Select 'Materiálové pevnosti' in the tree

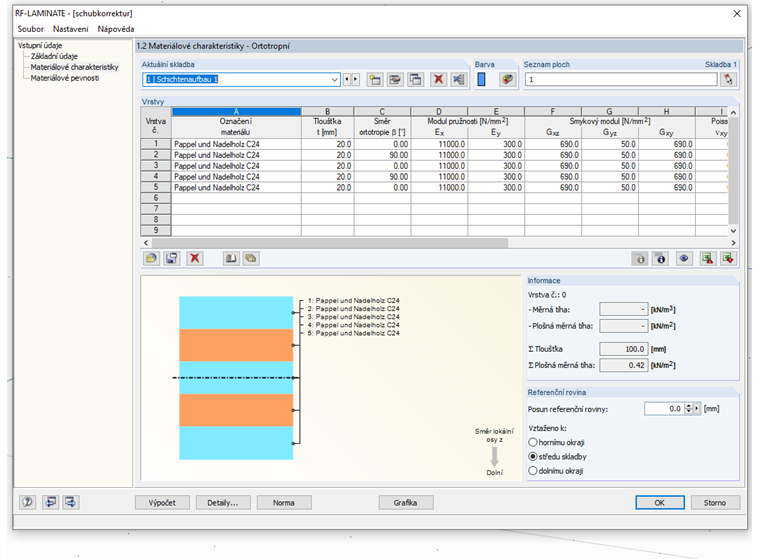(x=65, y=78)
